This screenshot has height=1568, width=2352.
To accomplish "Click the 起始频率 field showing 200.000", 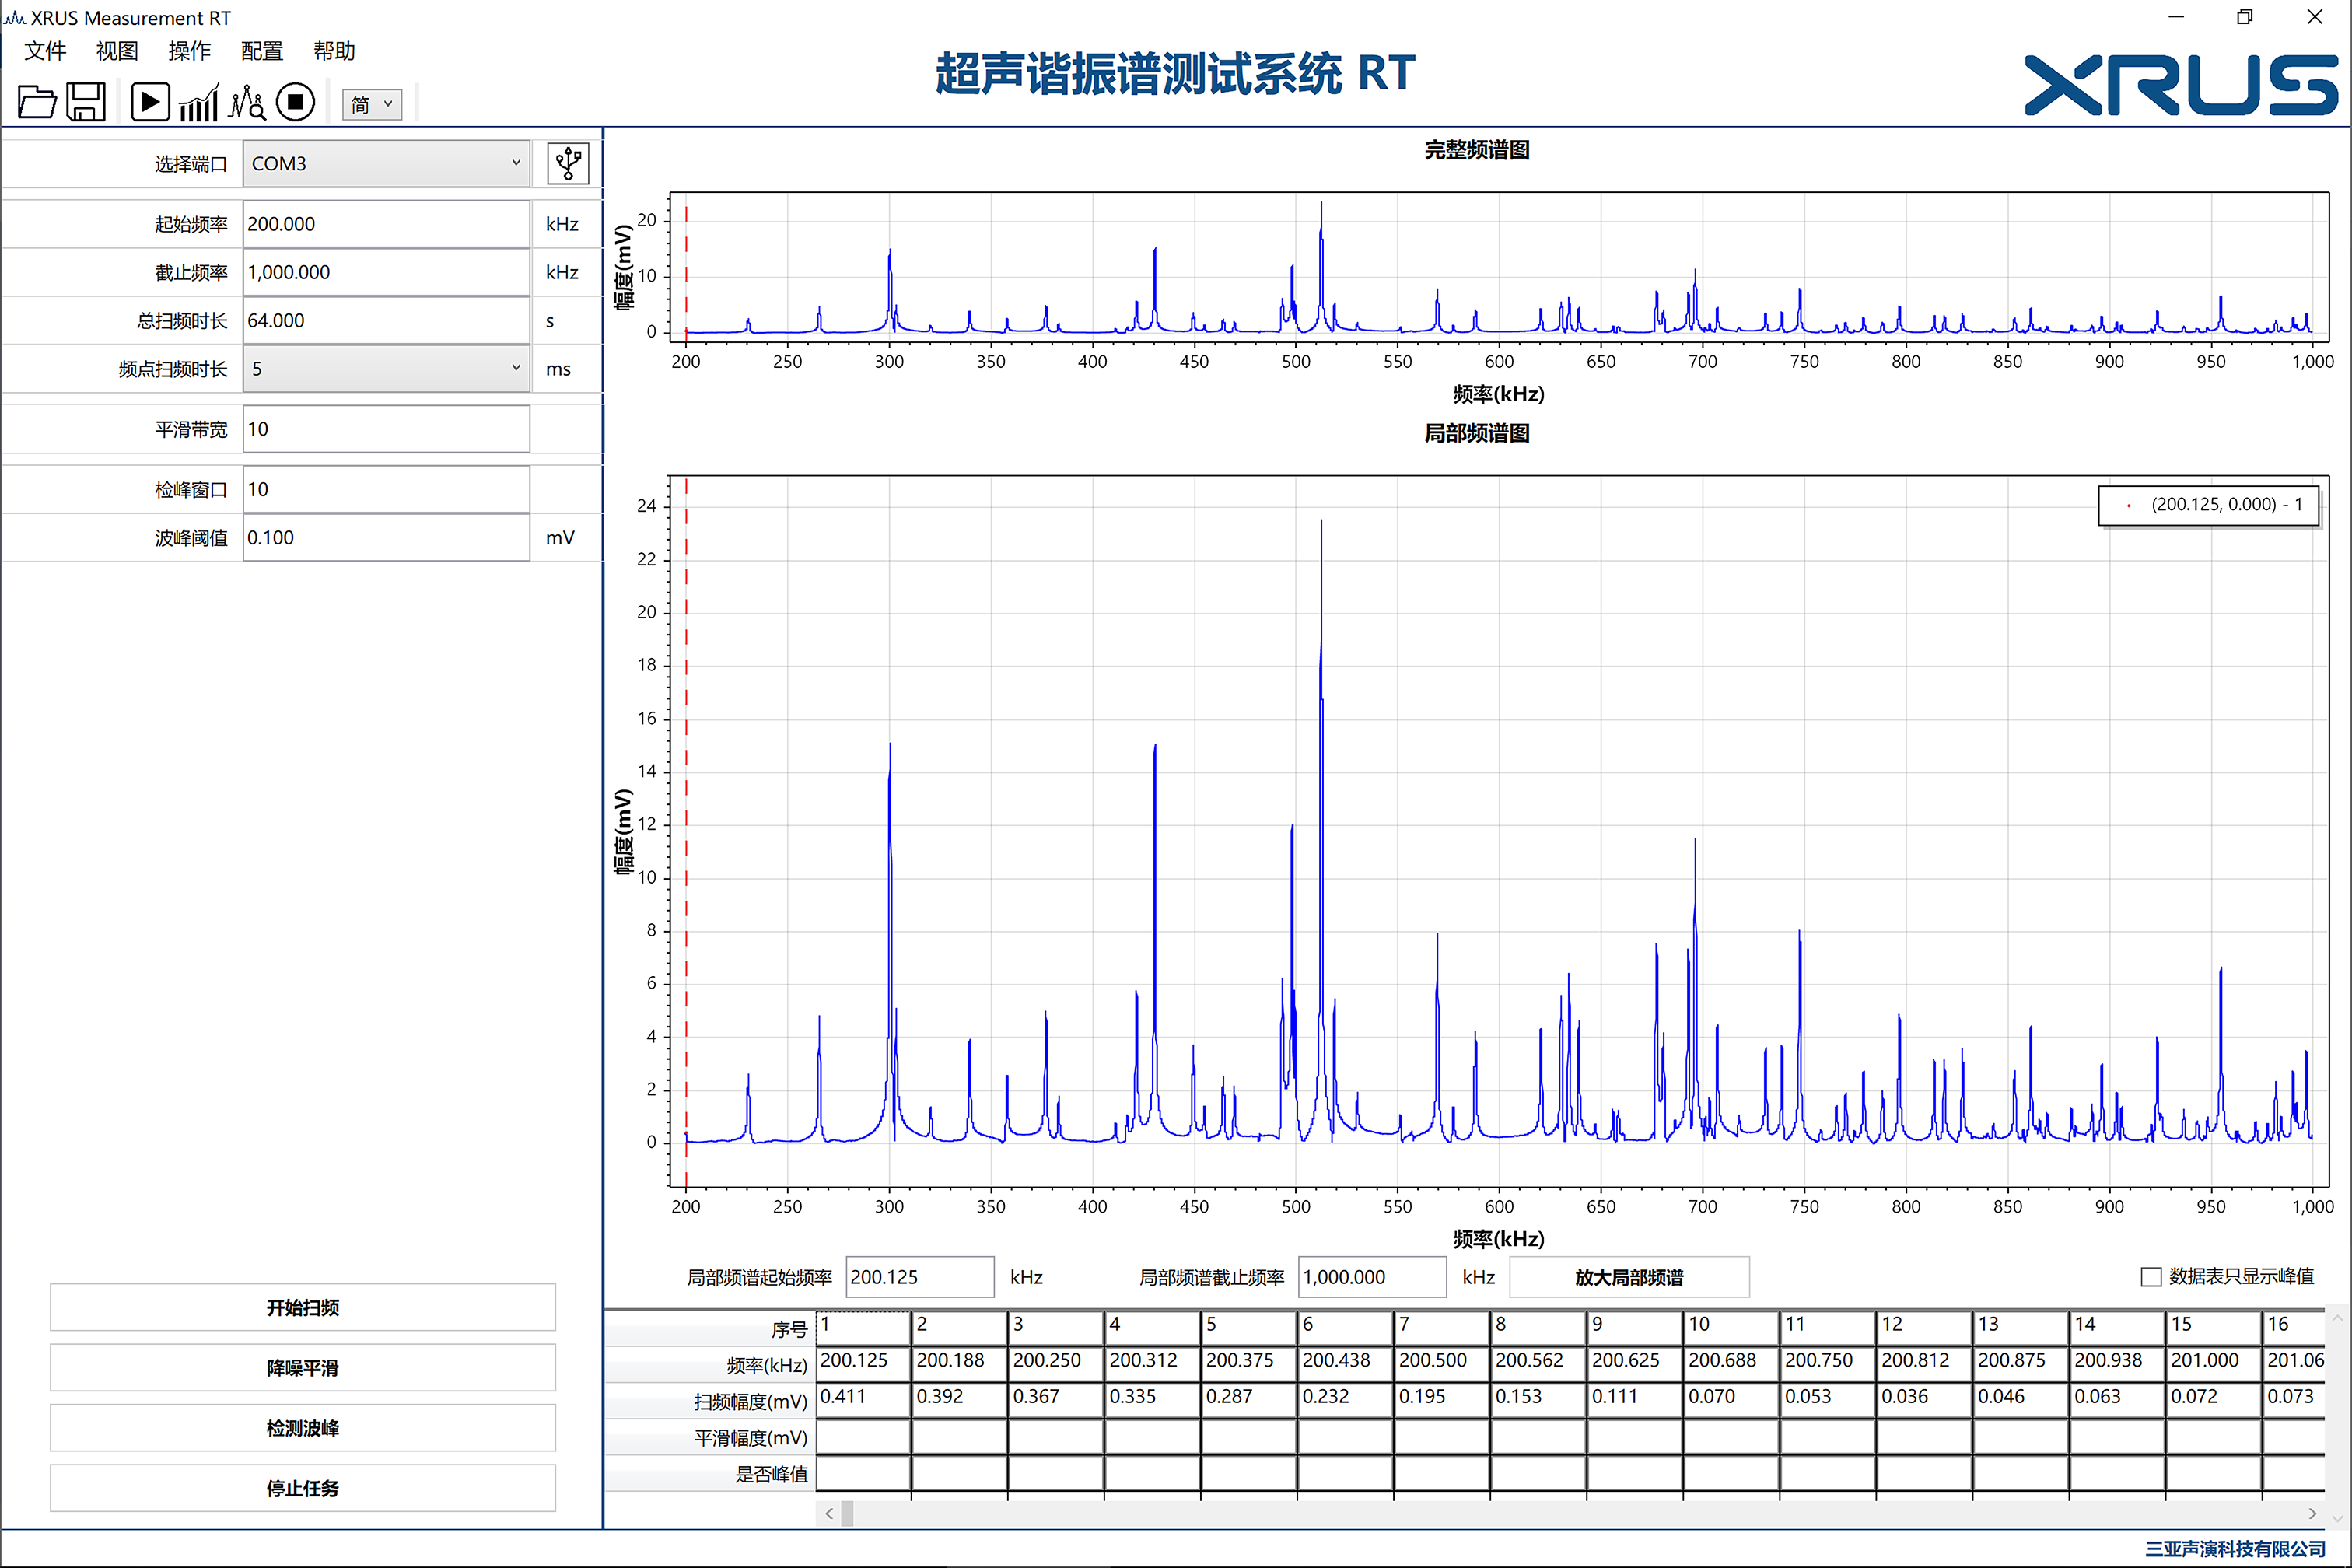I will tap(386, 224).
